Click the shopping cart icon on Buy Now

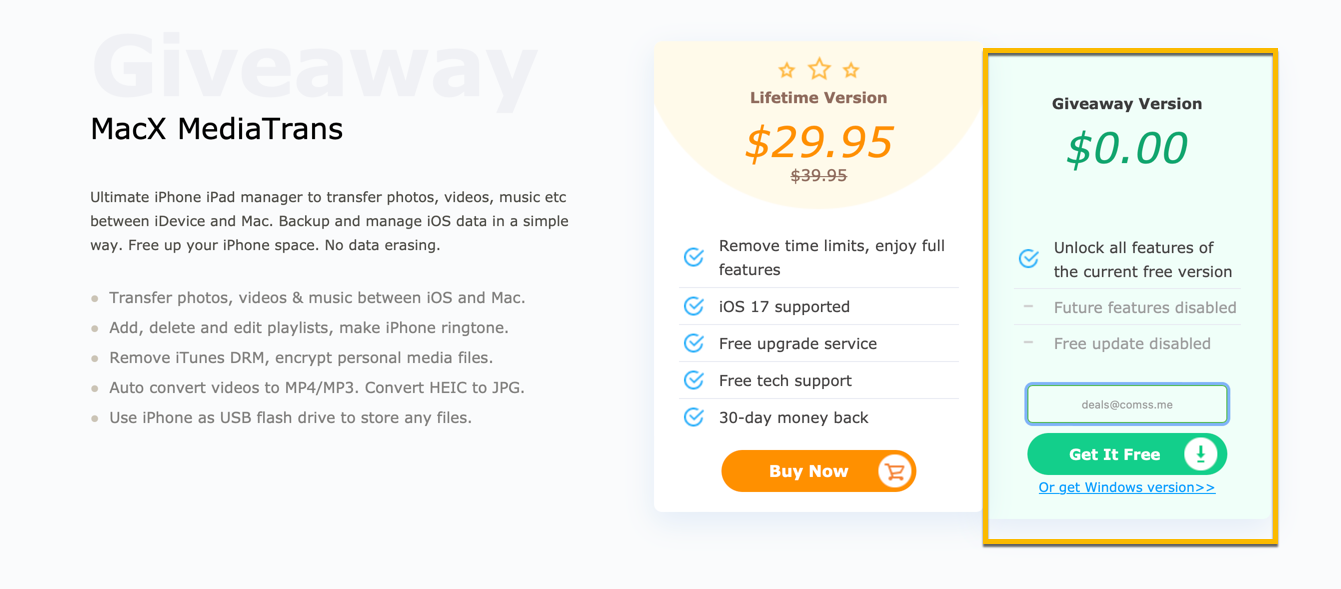click(894, 471)
